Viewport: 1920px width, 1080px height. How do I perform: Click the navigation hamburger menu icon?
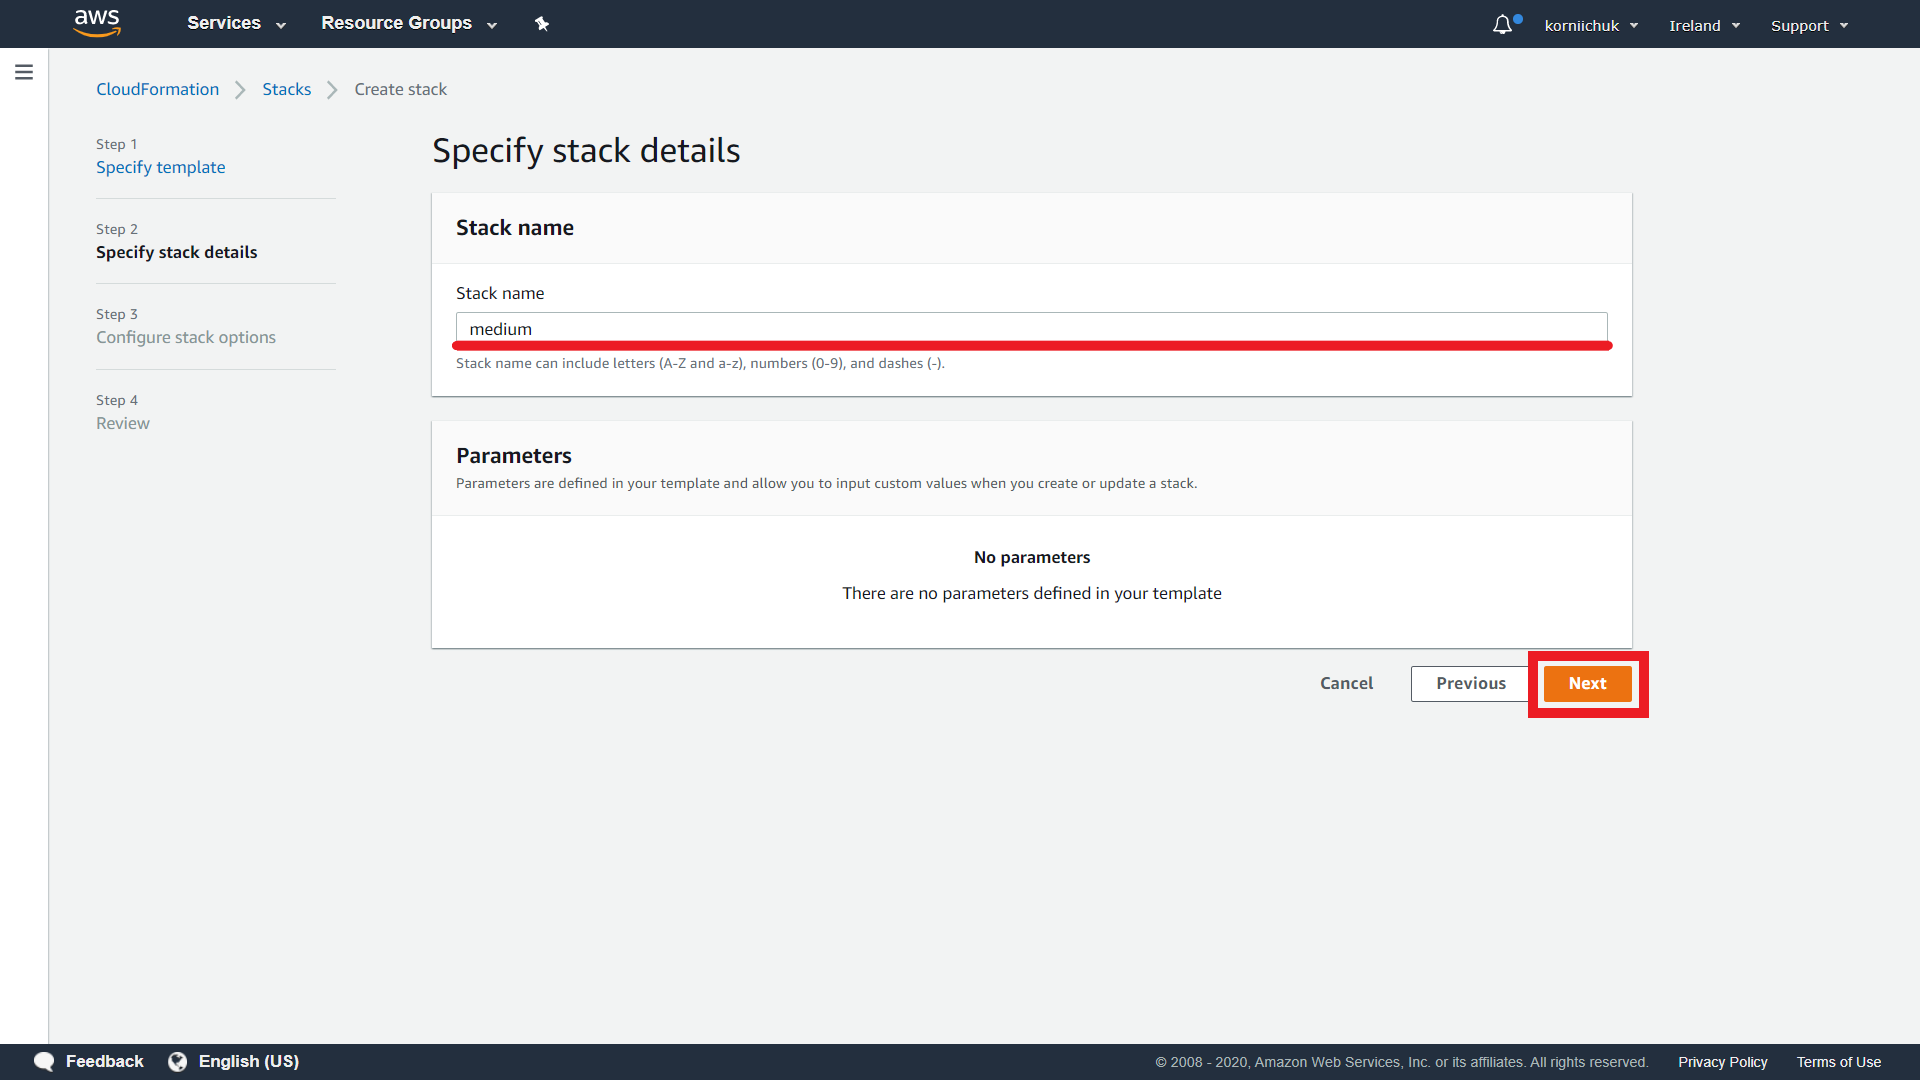[x=24, y=73]
